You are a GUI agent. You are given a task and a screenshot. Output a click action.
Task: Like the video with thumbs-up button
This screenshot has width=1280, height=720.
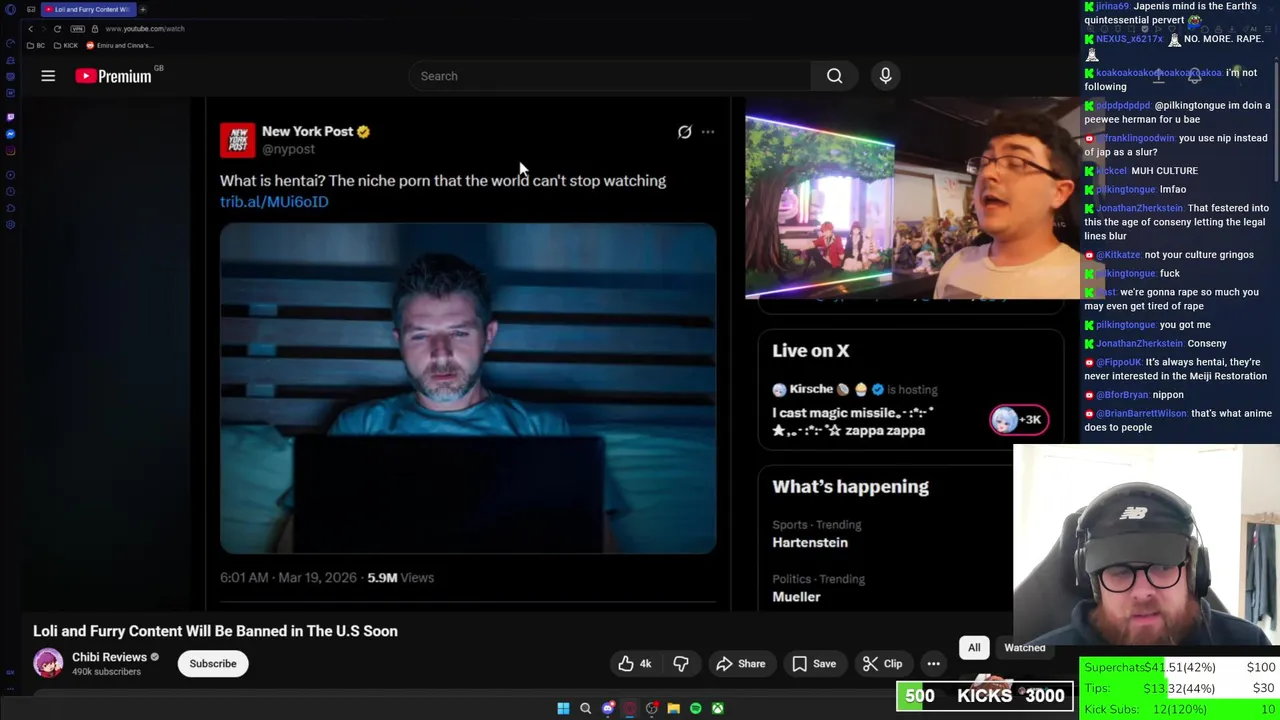(x=635, y=663)
